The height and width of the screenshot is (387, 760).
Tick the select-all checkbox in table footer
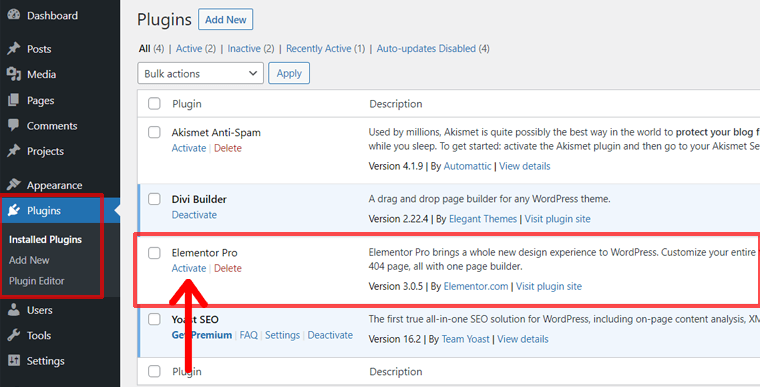[154, 371]
